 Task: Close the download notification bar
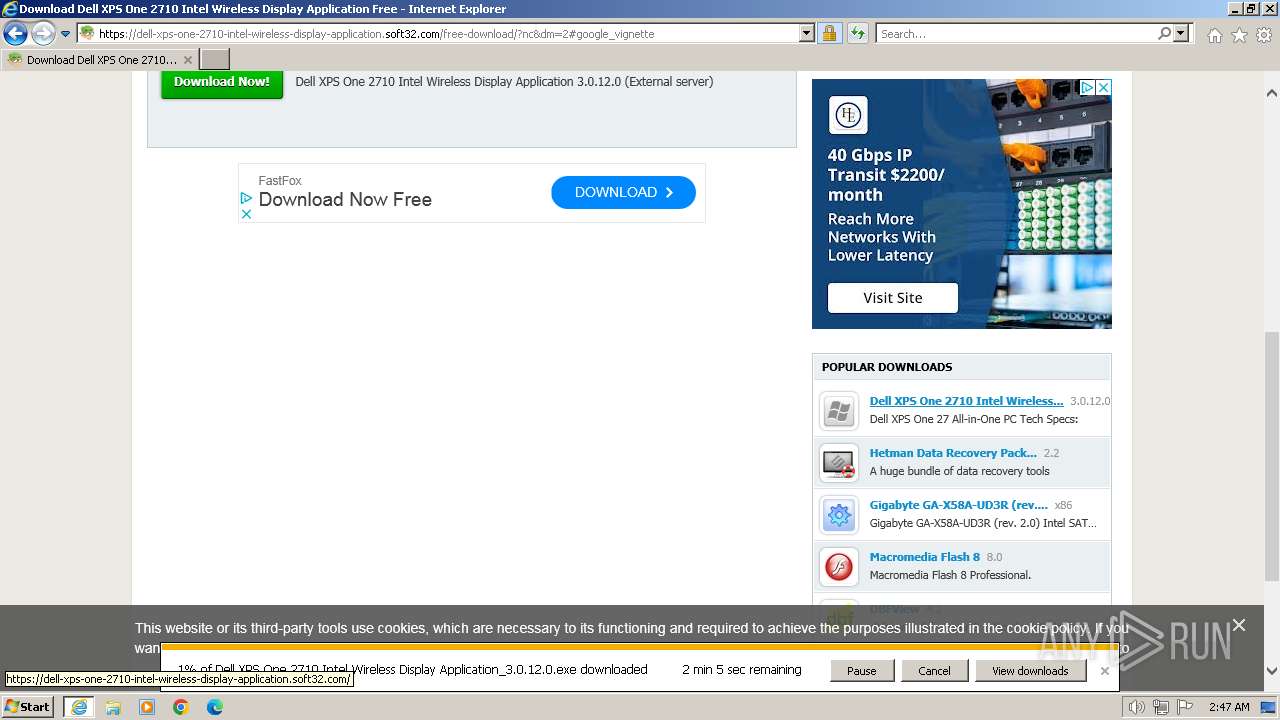click(x=1104, y=671)
